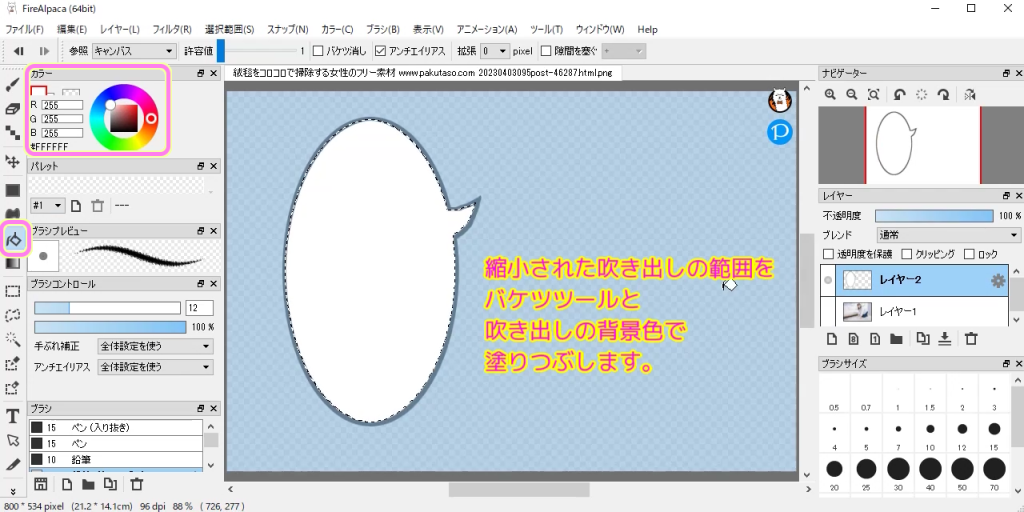1024x512 pixels.
Task: Rotate canvas left in Navigator
Action: click(x=899, y=95)
